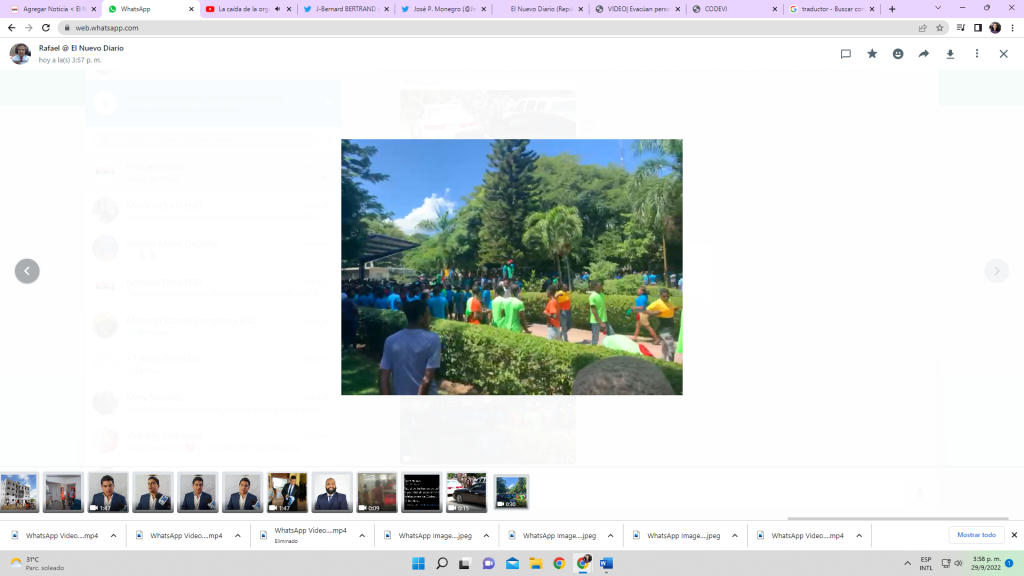
Task: Go to previous media item
Action: [x=27, y=271]
